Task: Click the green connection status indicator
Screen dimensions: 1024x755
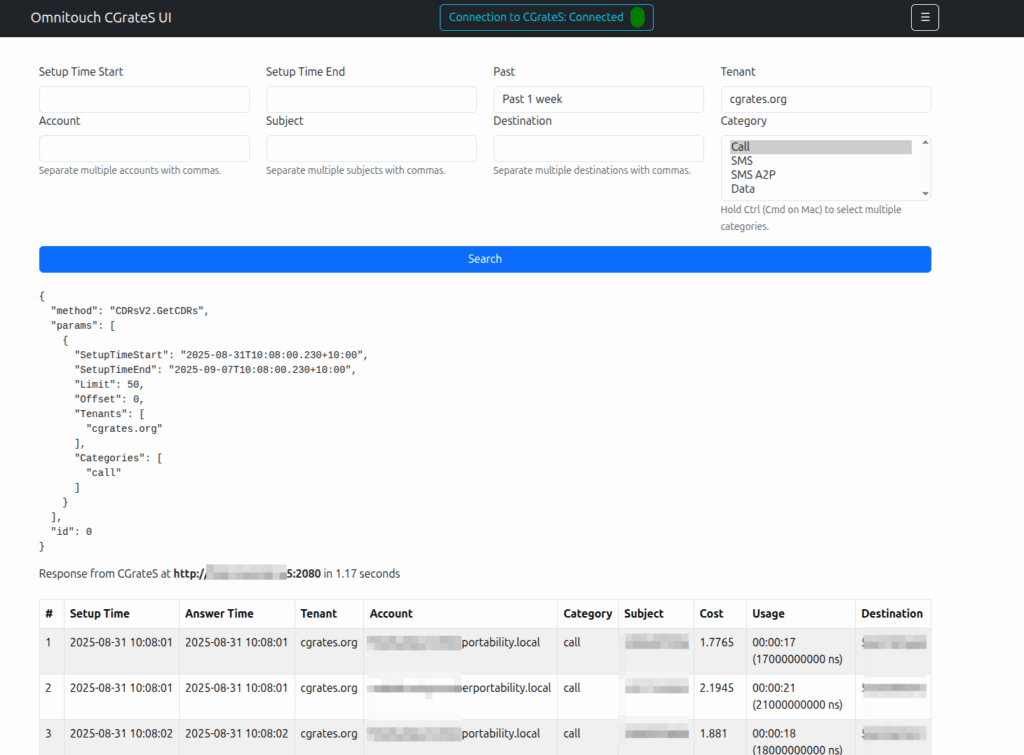Action: tap(637, 17)
